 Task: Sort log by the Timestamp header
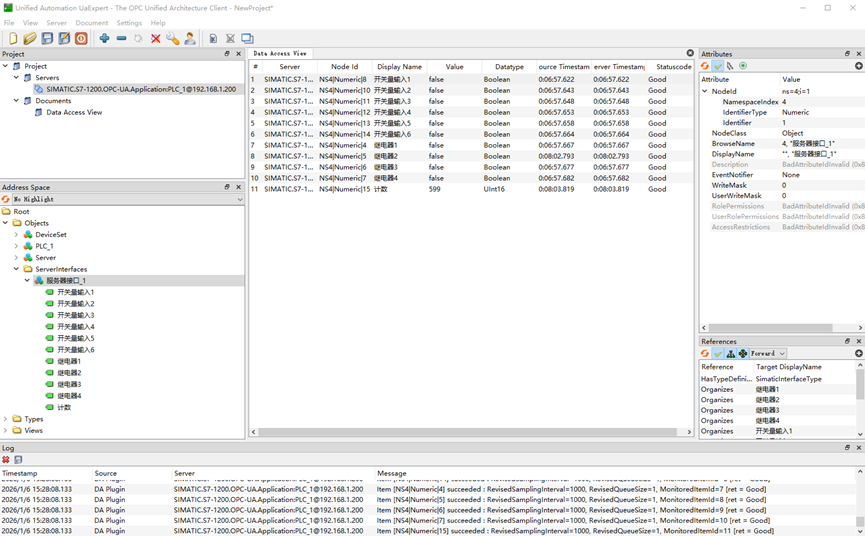coord(46,473)
